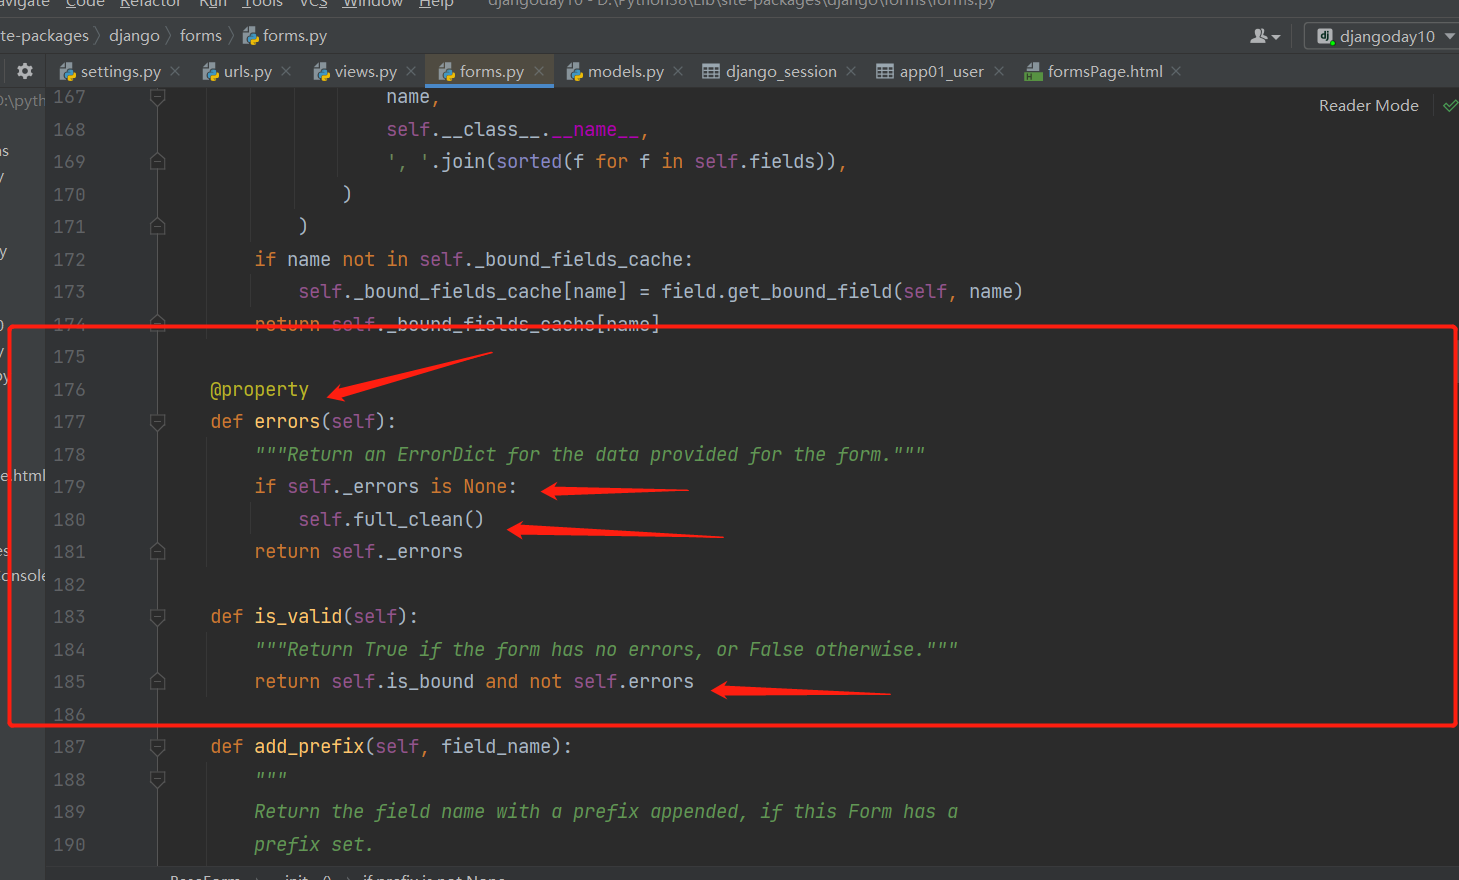Click "return self._errors" on line 181
Screen dimensions: 1459x880
358,552
